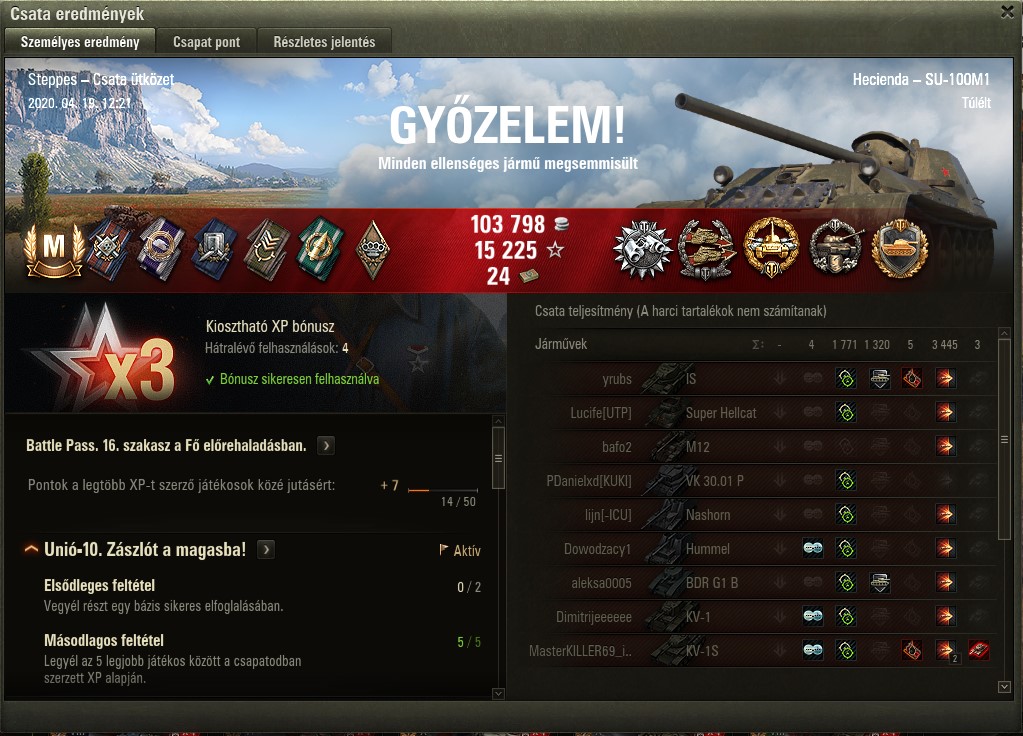Screen dimensions: 1023x736
Task: Click the down arrow of vehicle list scrollbar
Action: (1004, 687)
